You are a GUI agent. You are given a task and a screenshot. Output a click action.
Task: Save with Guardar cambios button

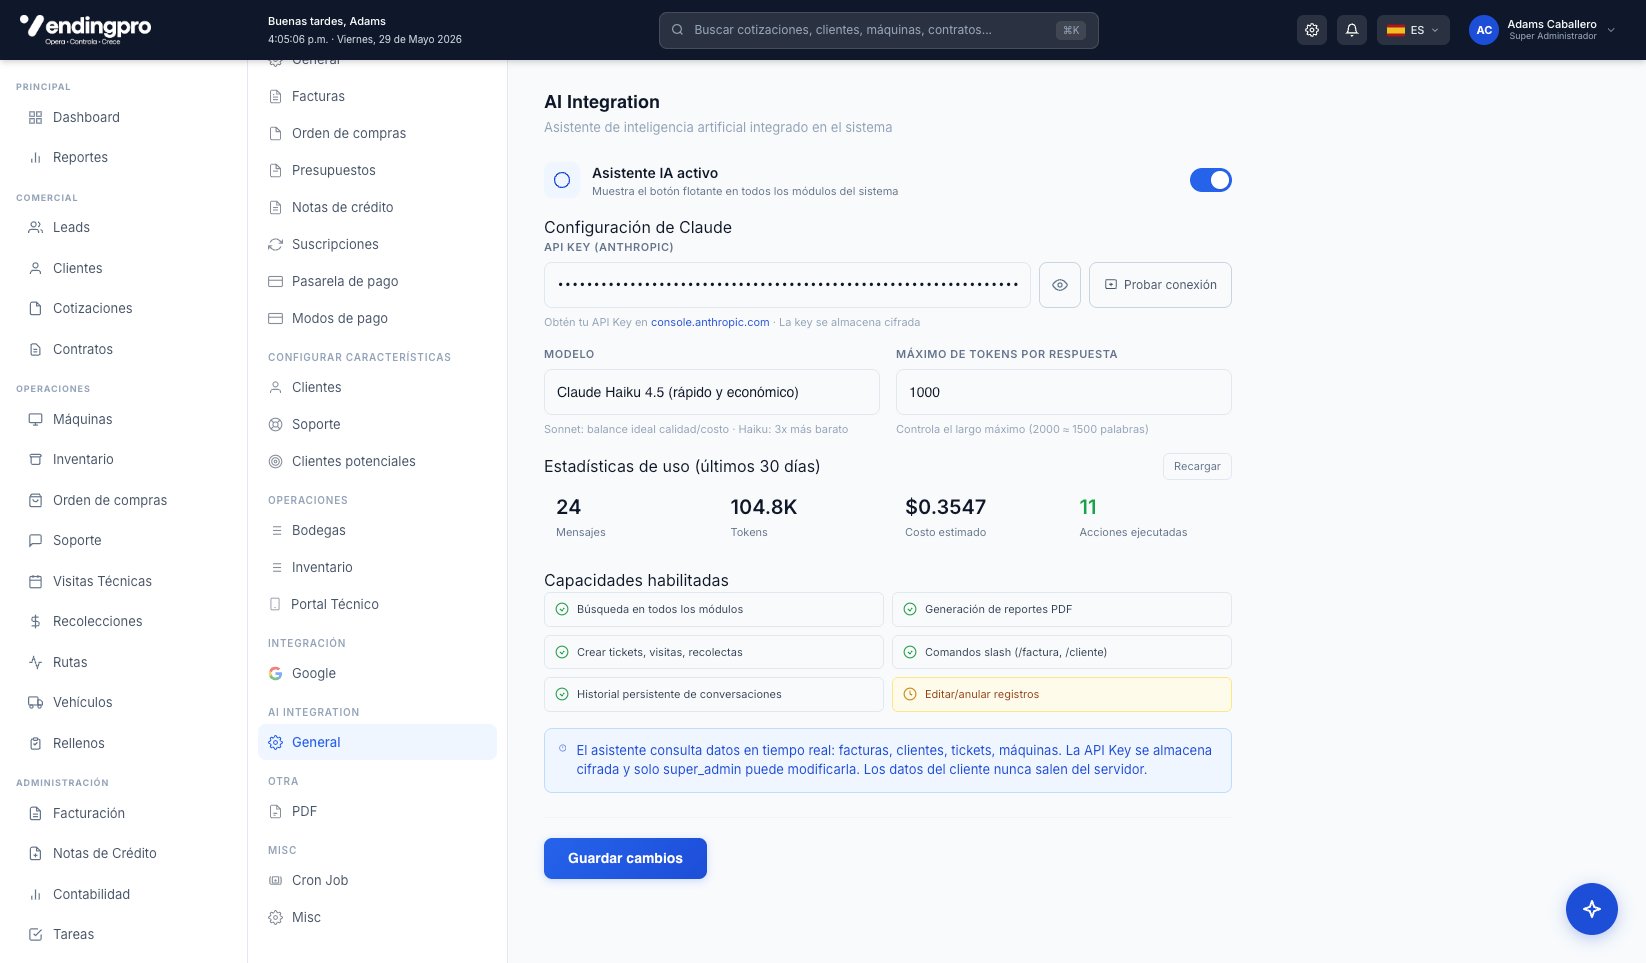pos(625,858)
